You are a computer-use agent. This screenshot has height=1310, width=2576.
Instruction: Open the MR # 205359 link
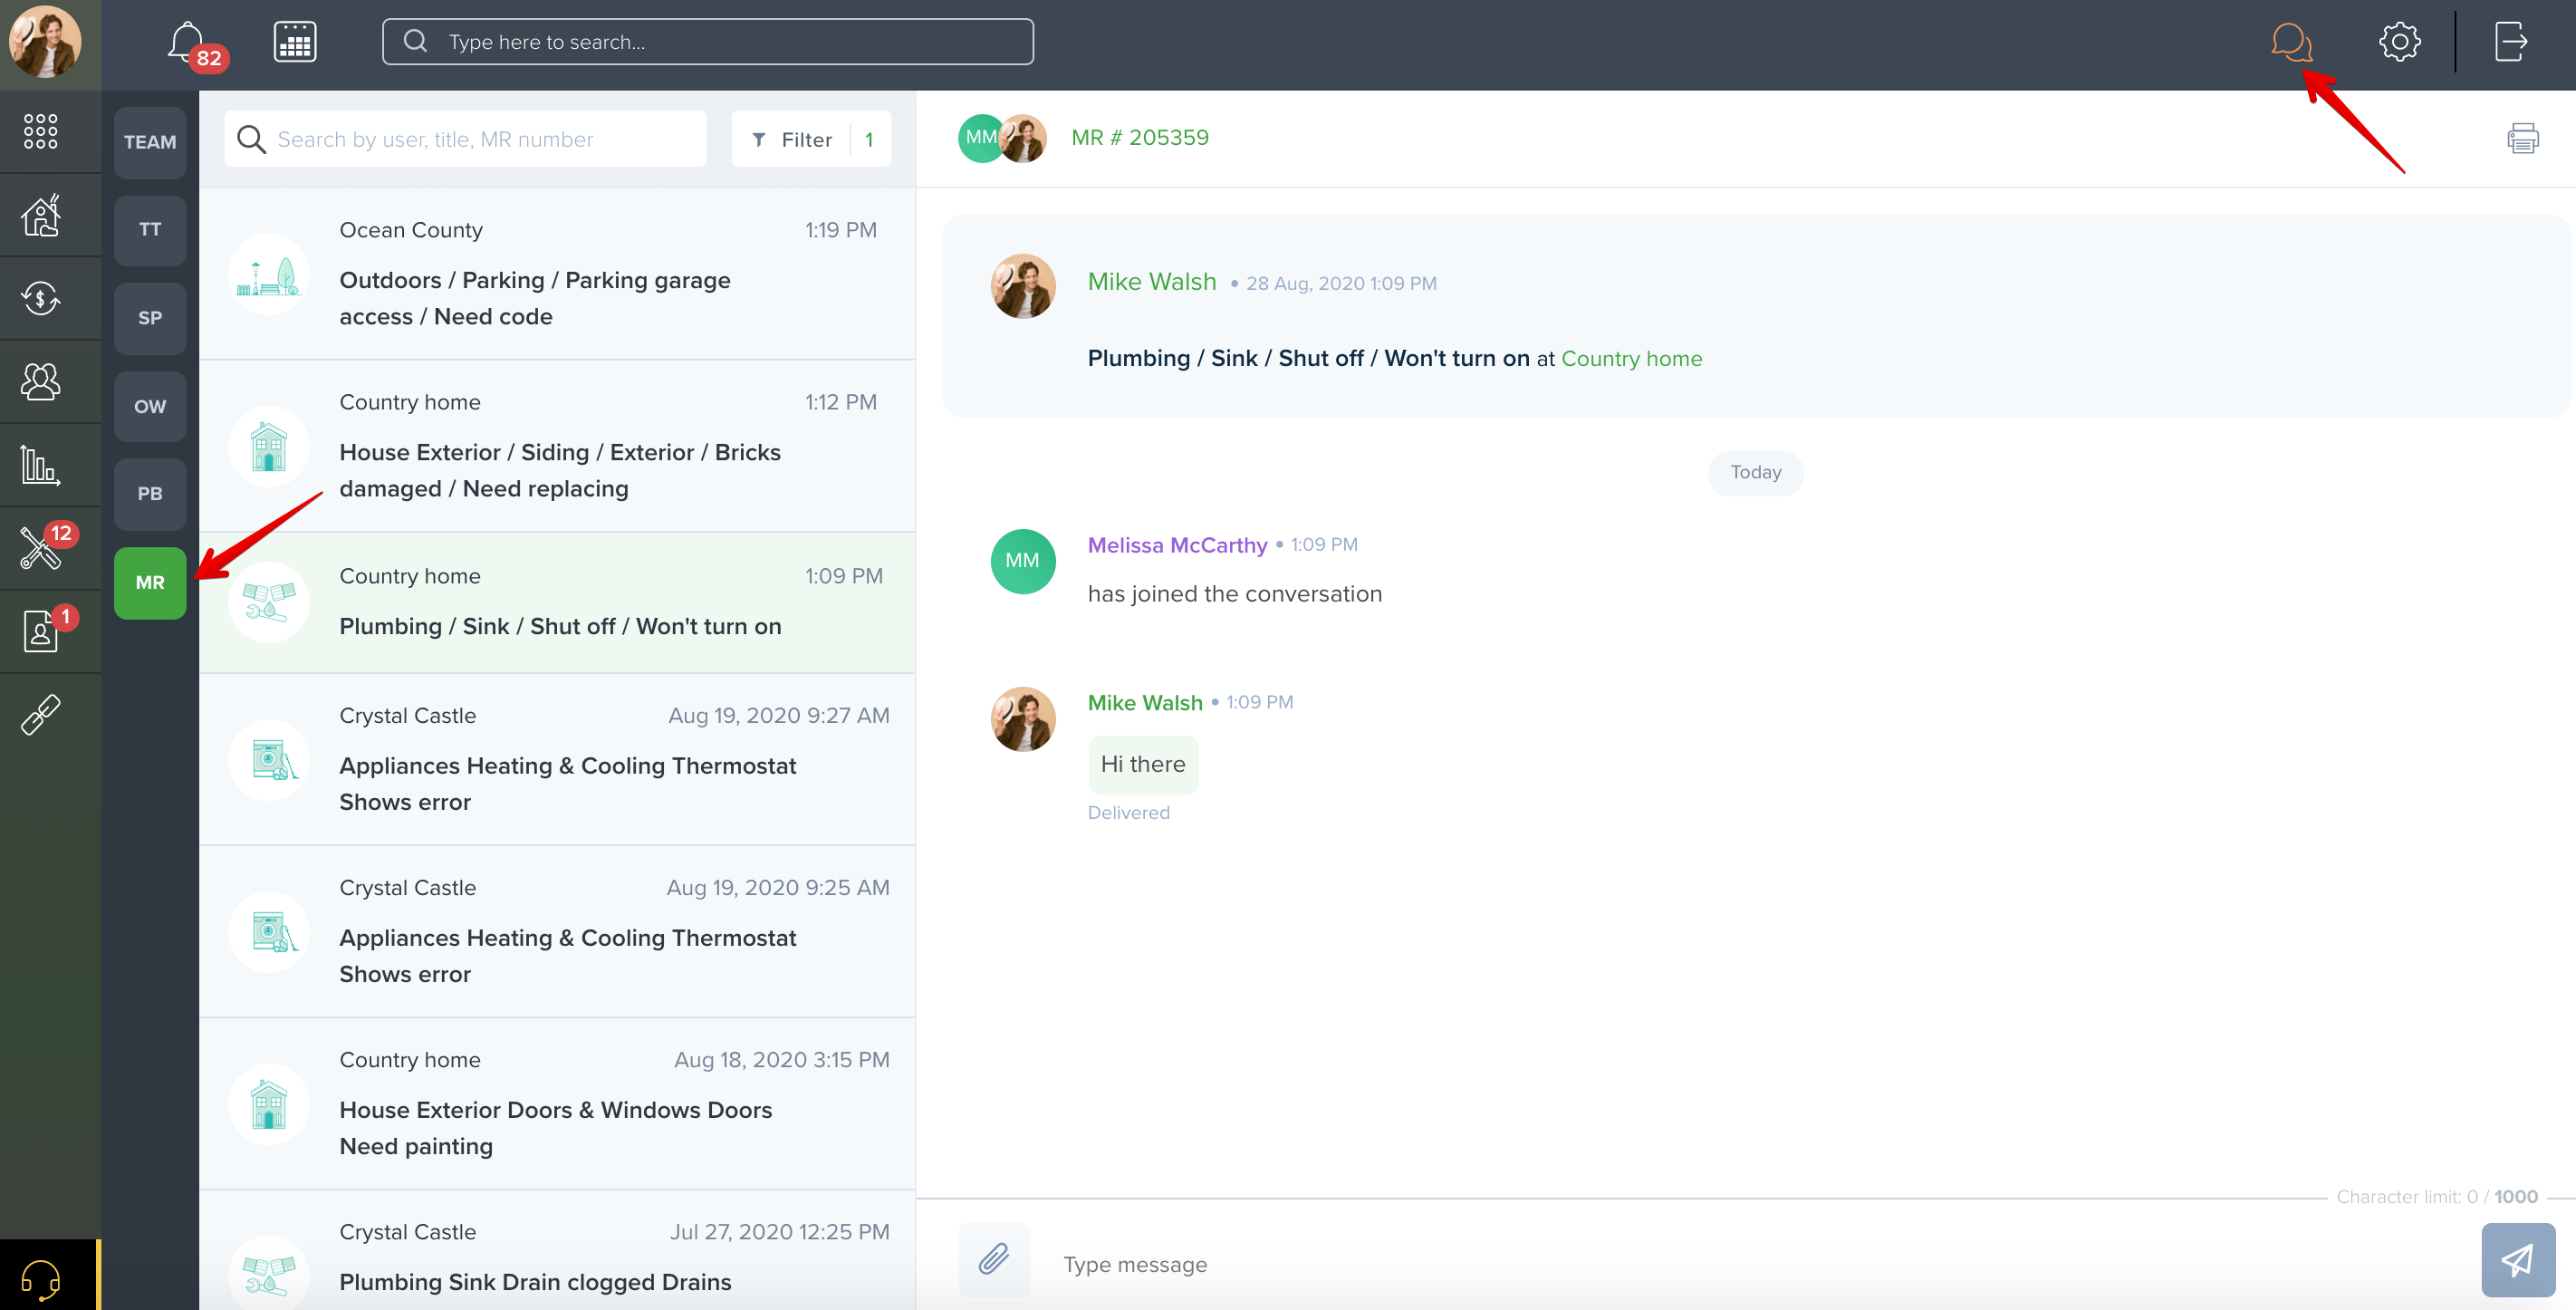(1140, 138)
